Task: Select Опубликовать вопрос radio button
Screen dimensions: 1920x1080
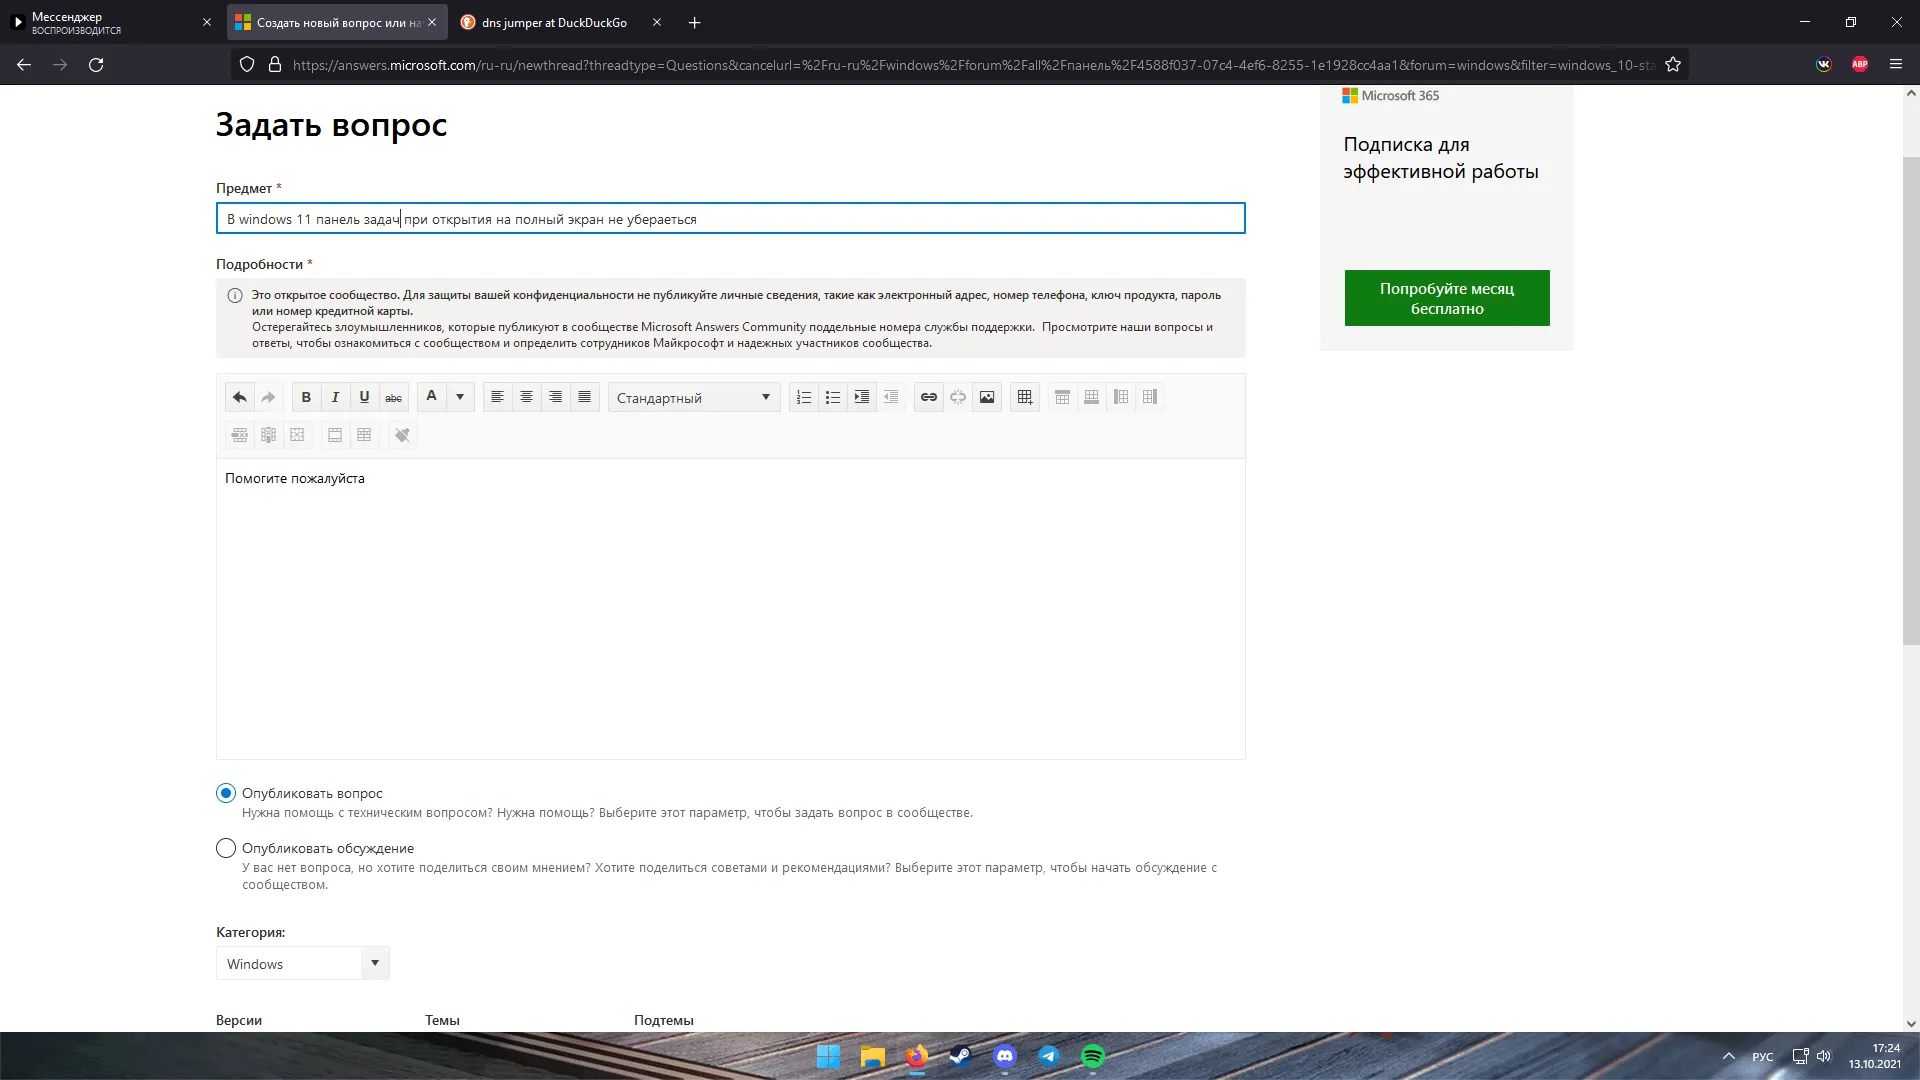Action: tap(226, 793)
